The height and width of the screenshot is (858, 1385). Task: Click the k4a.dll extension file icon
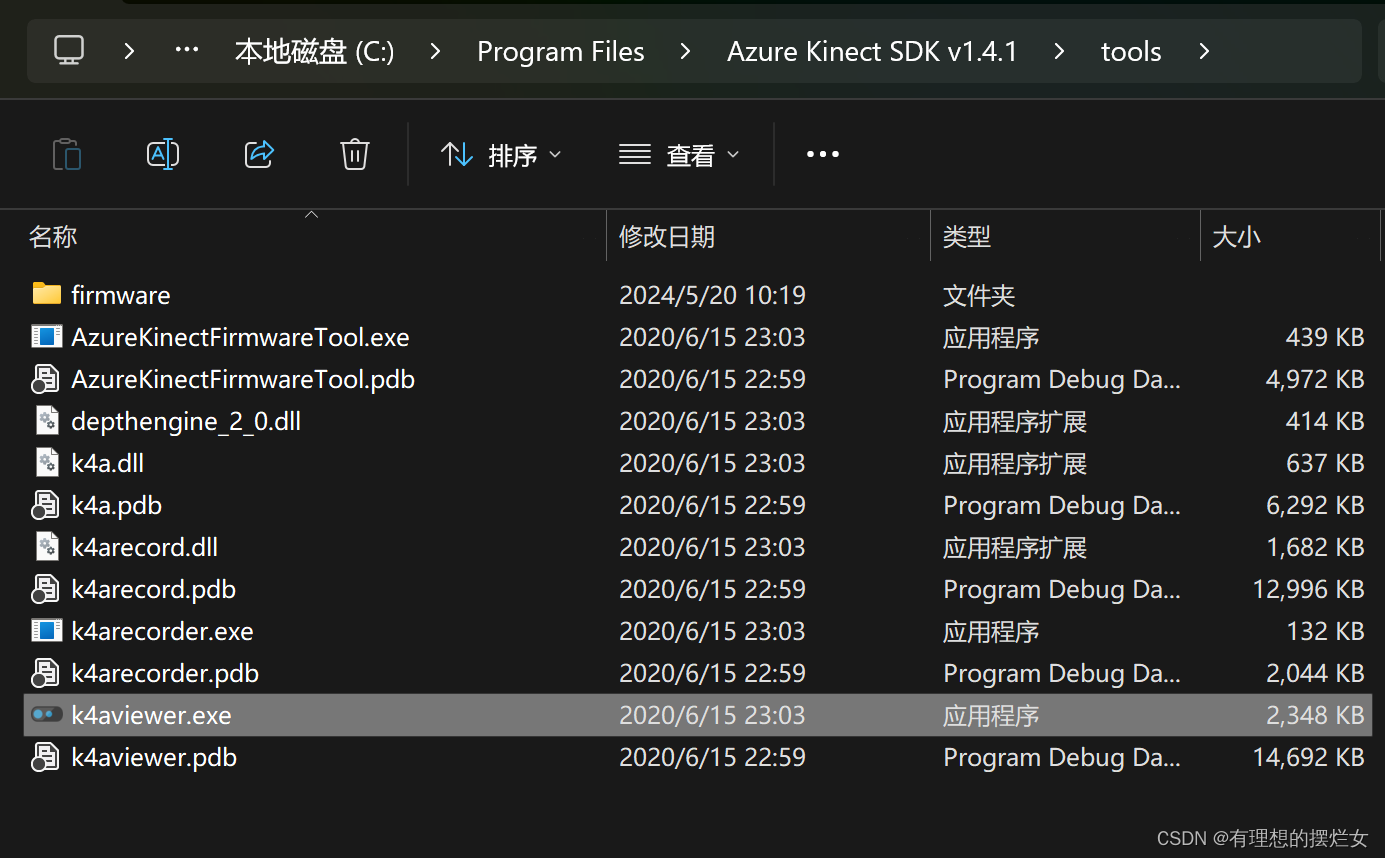pos(46,462)
